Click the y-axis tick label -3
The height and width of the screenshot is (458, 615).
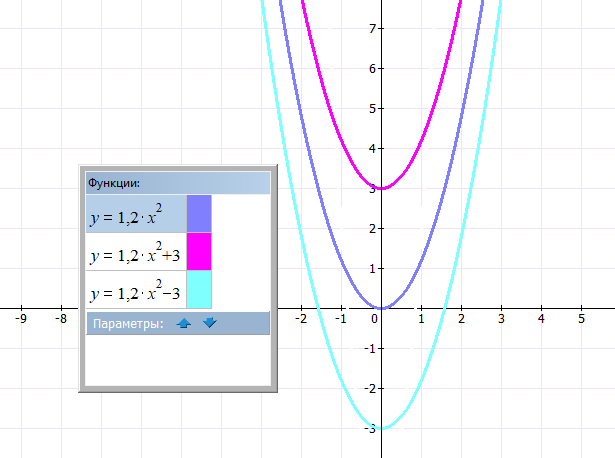369,428
